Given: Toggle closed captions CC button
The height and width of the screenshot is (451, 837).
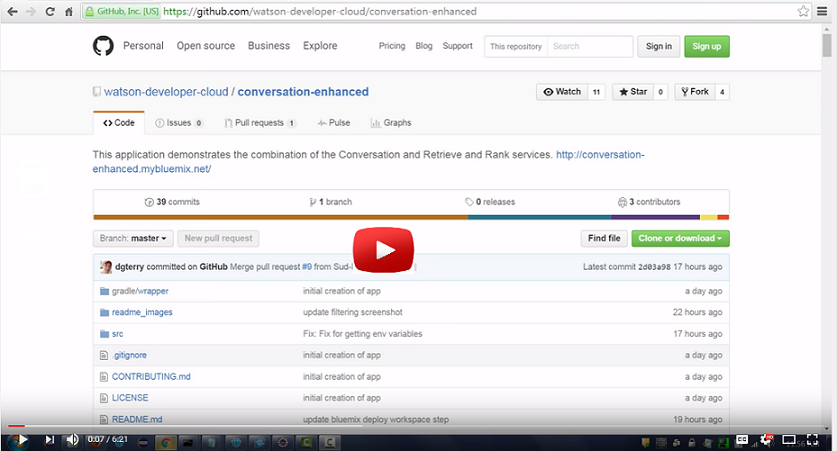Looking at the screenshot, I should click(x=742, y=440).
